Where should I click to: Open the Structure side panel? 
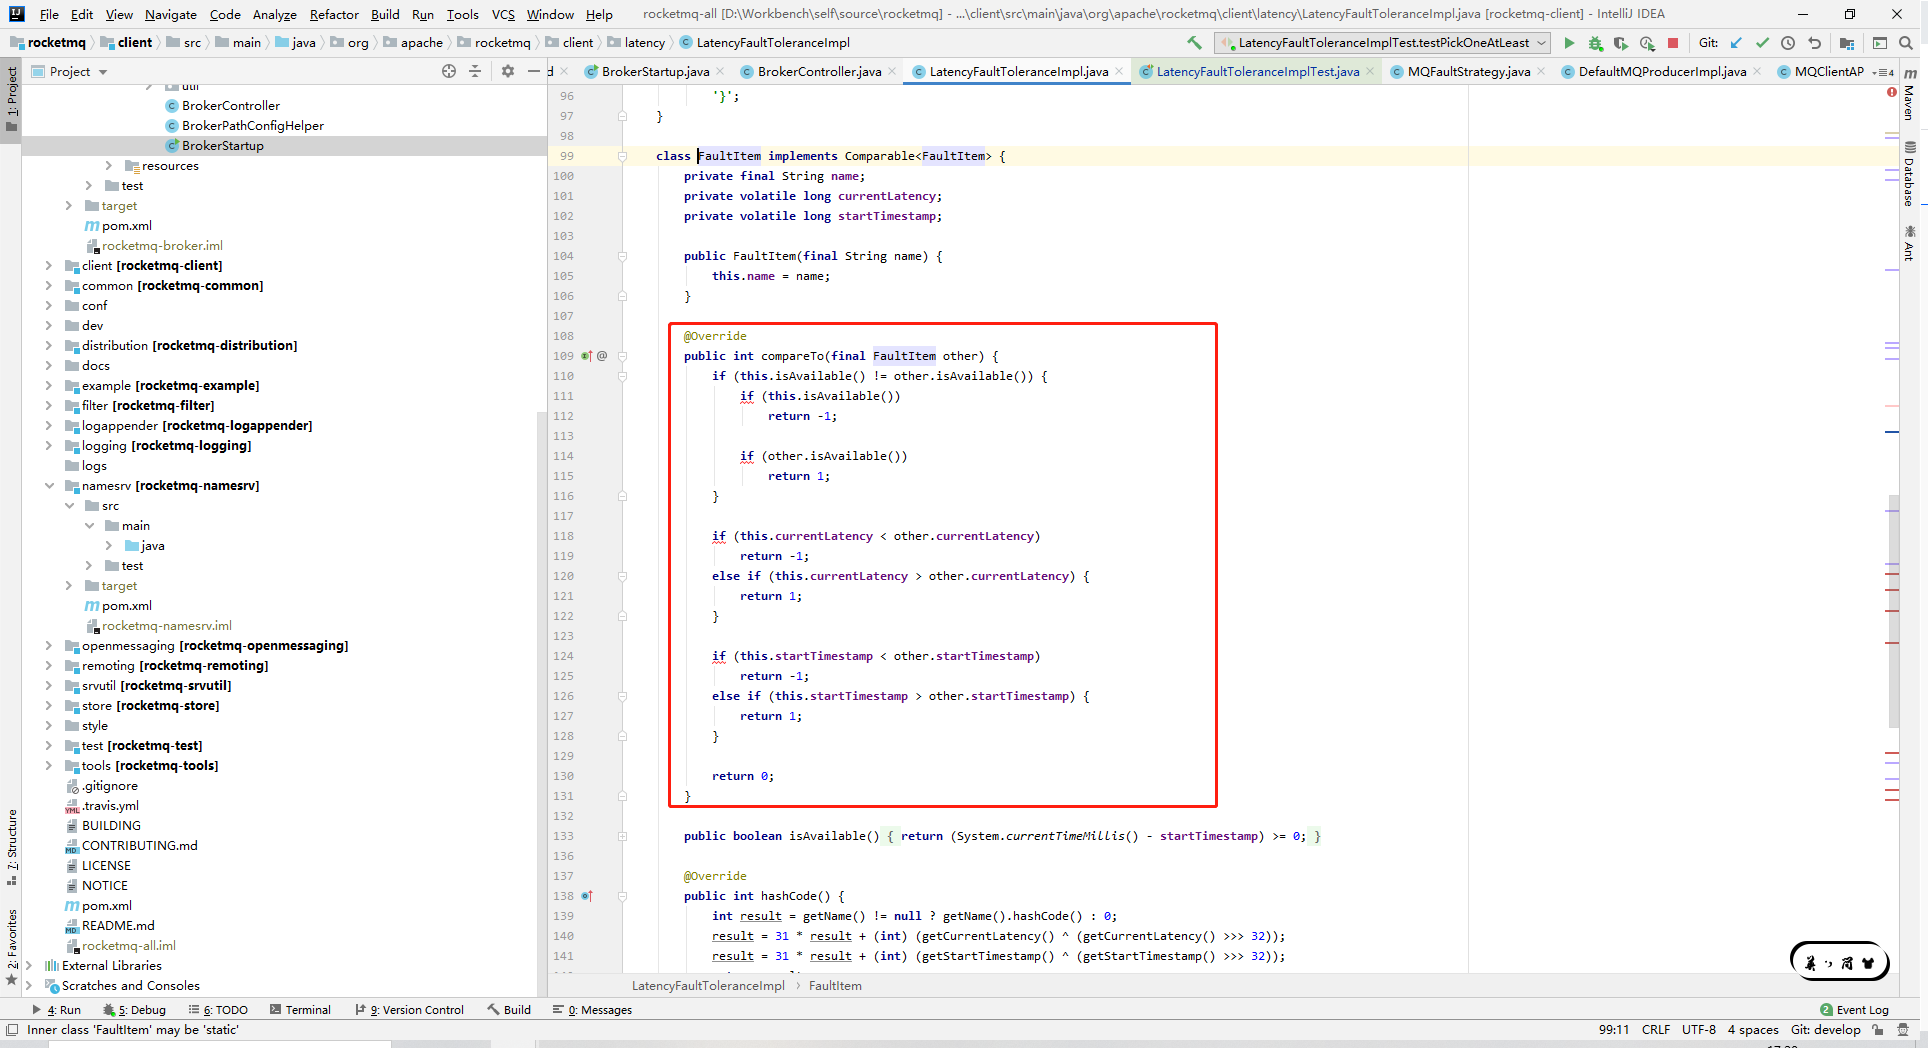point(12,848)
